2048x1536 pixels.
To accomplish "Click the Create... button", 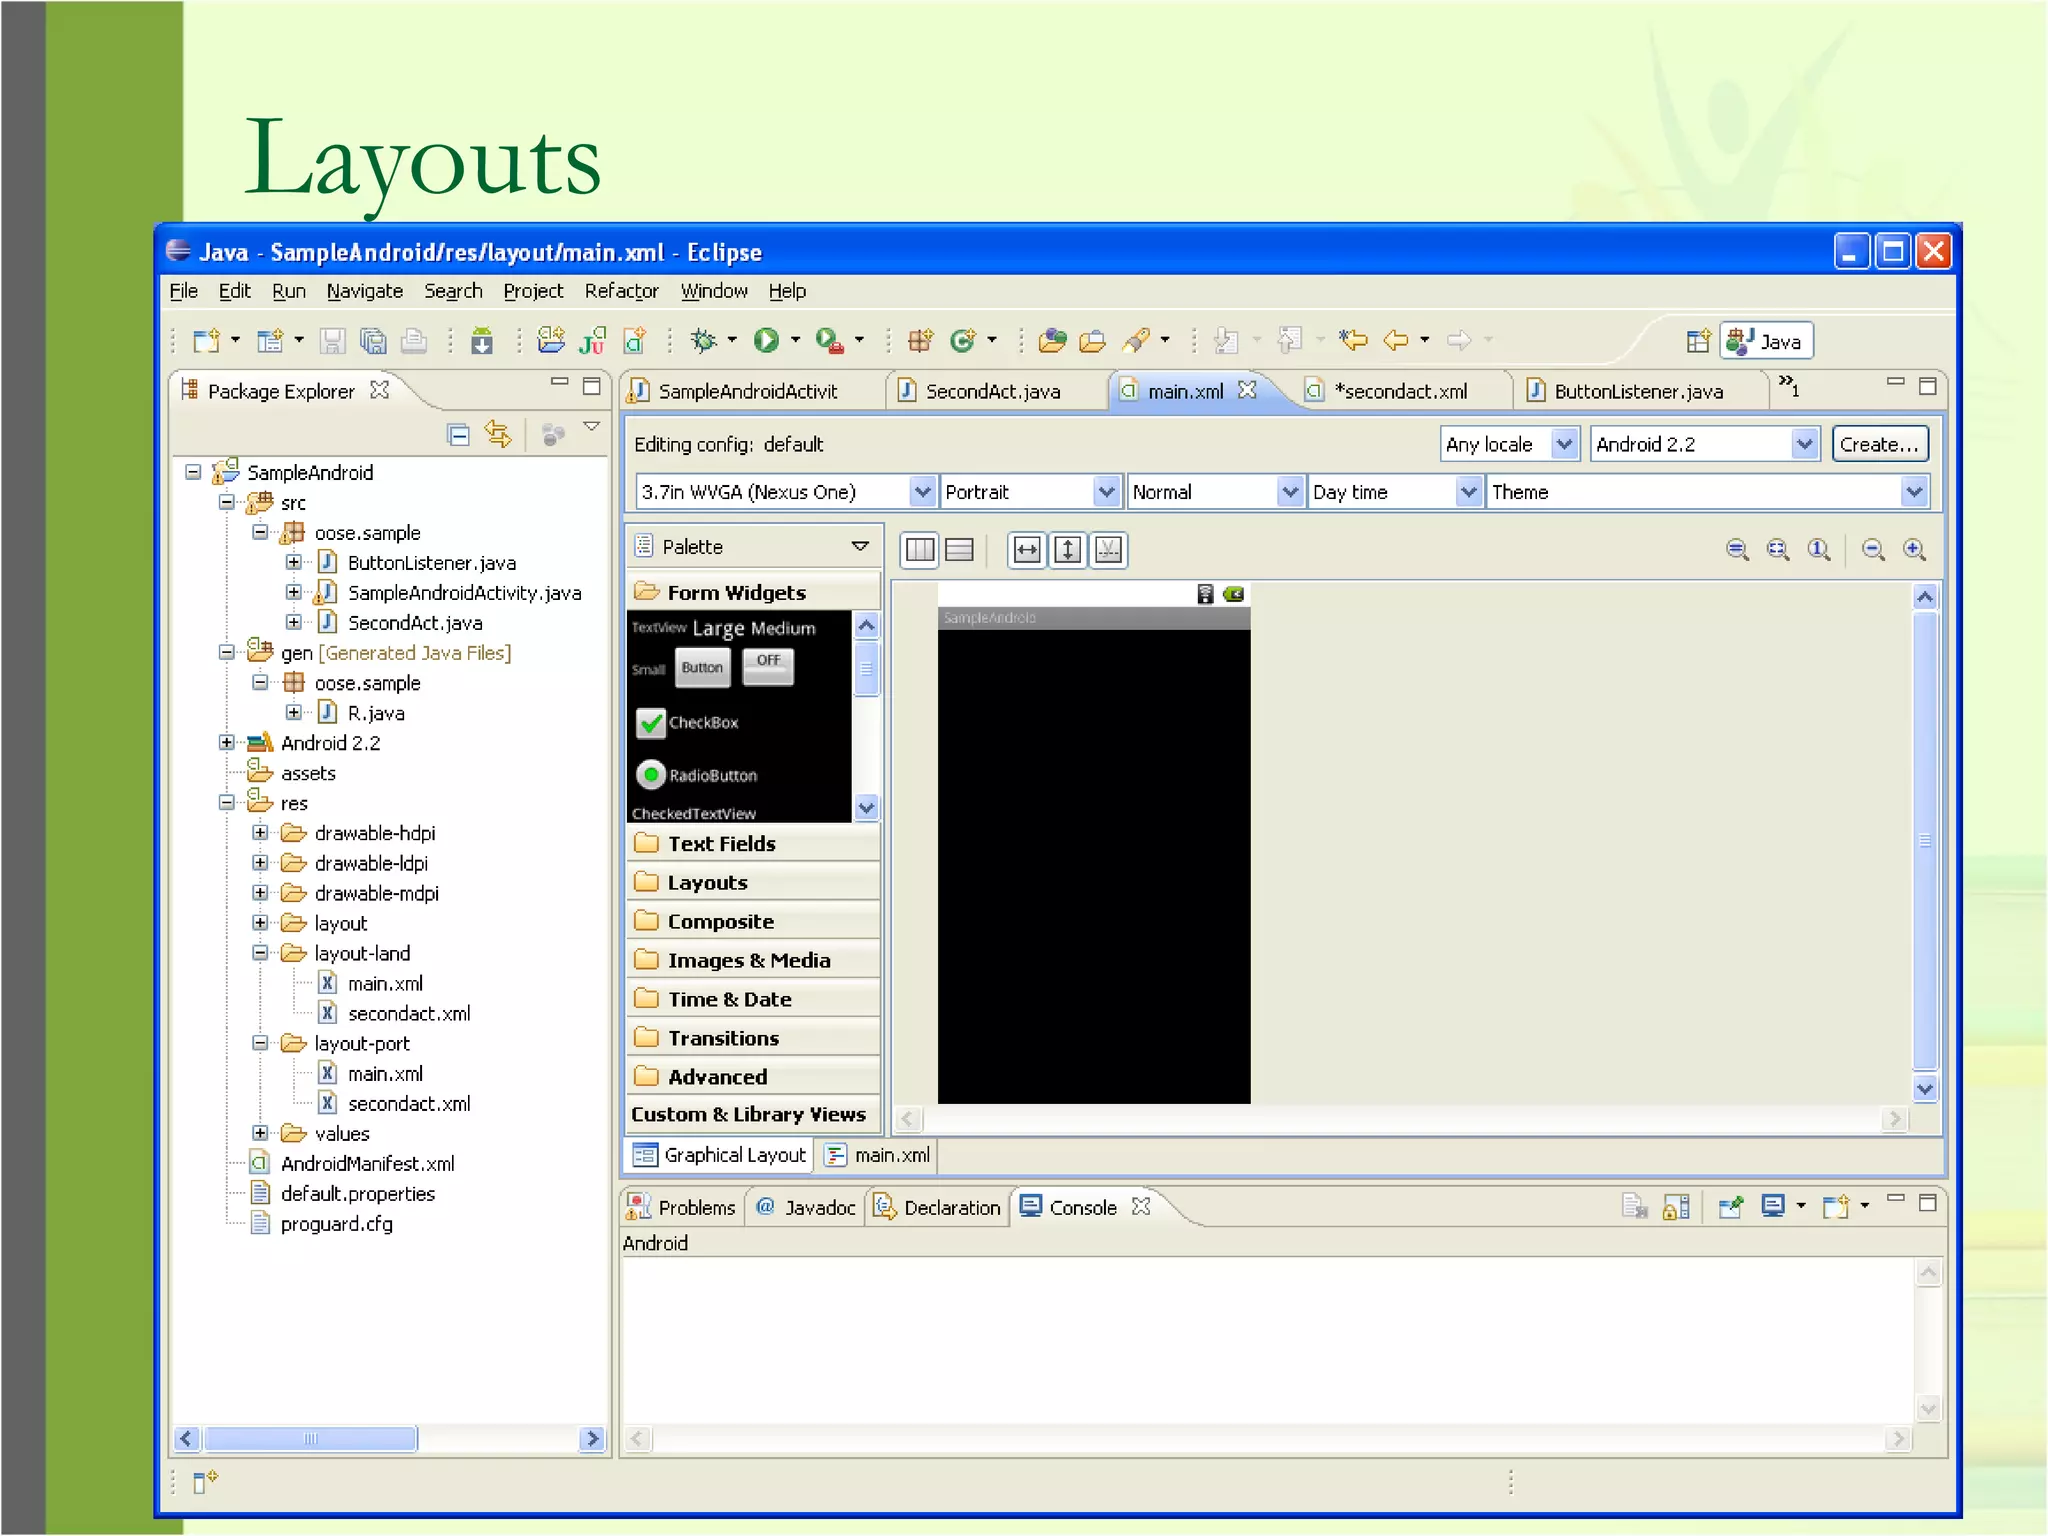I will click(1880, 444).
